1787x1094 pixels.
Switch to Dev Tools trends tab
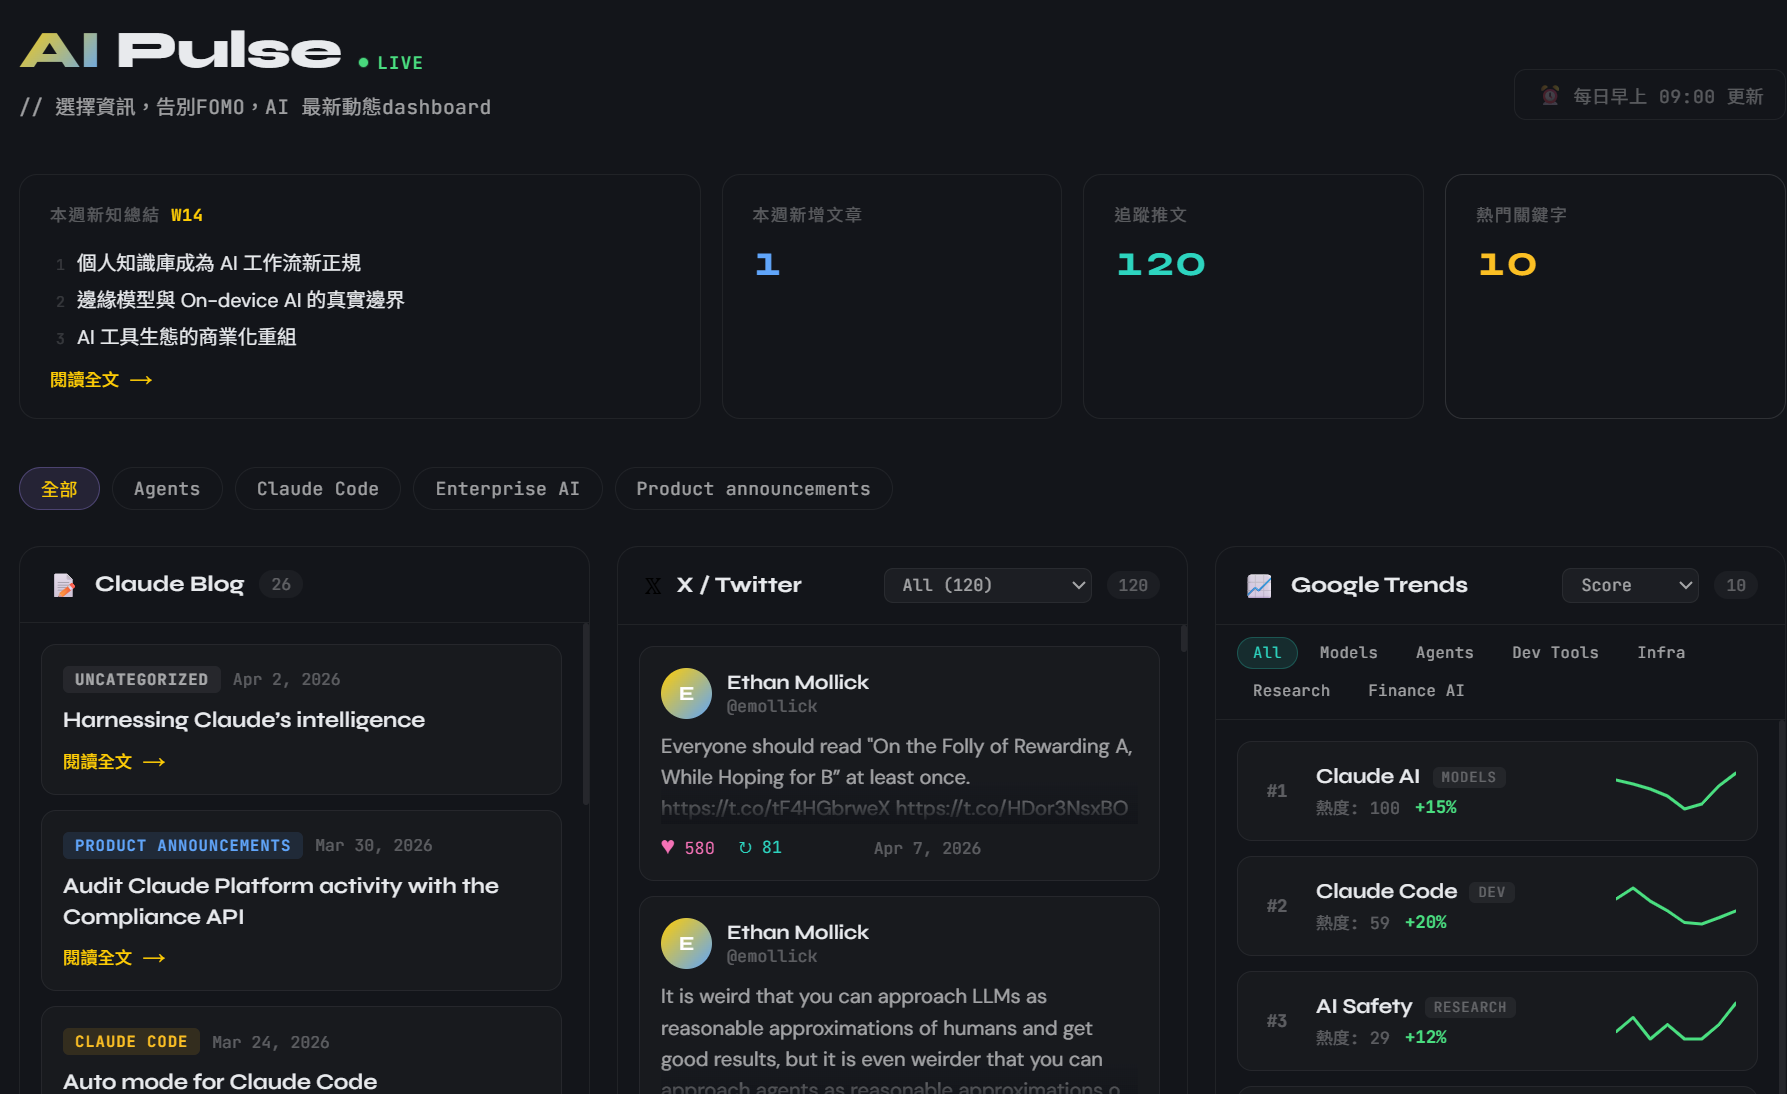pos(1555,653)
